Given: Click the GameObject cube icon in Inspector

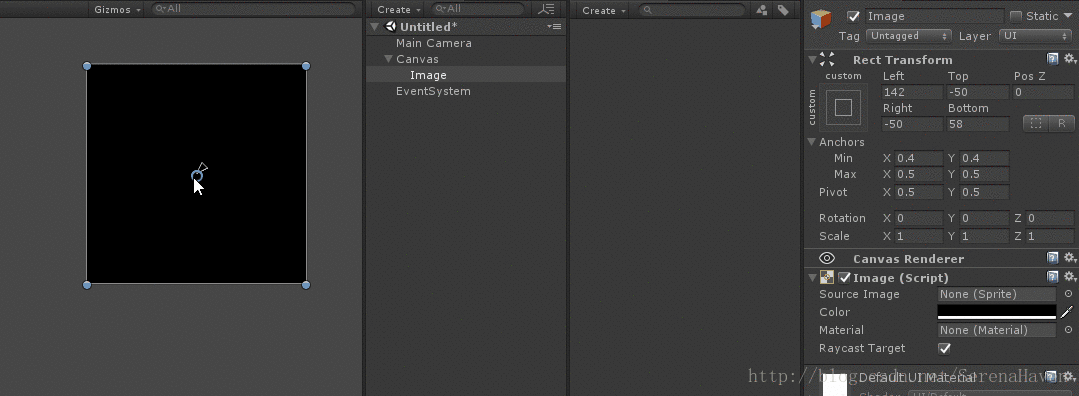Looking at the screenshot, I should click(x=820, y=19).
